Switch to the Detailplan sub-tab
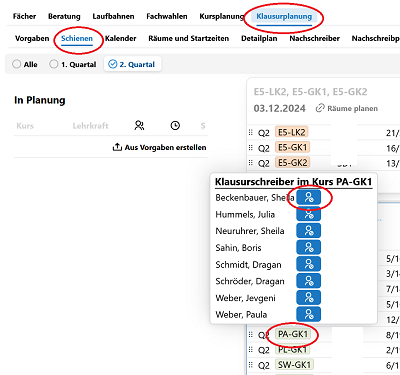400x375 pixels. 259,38
